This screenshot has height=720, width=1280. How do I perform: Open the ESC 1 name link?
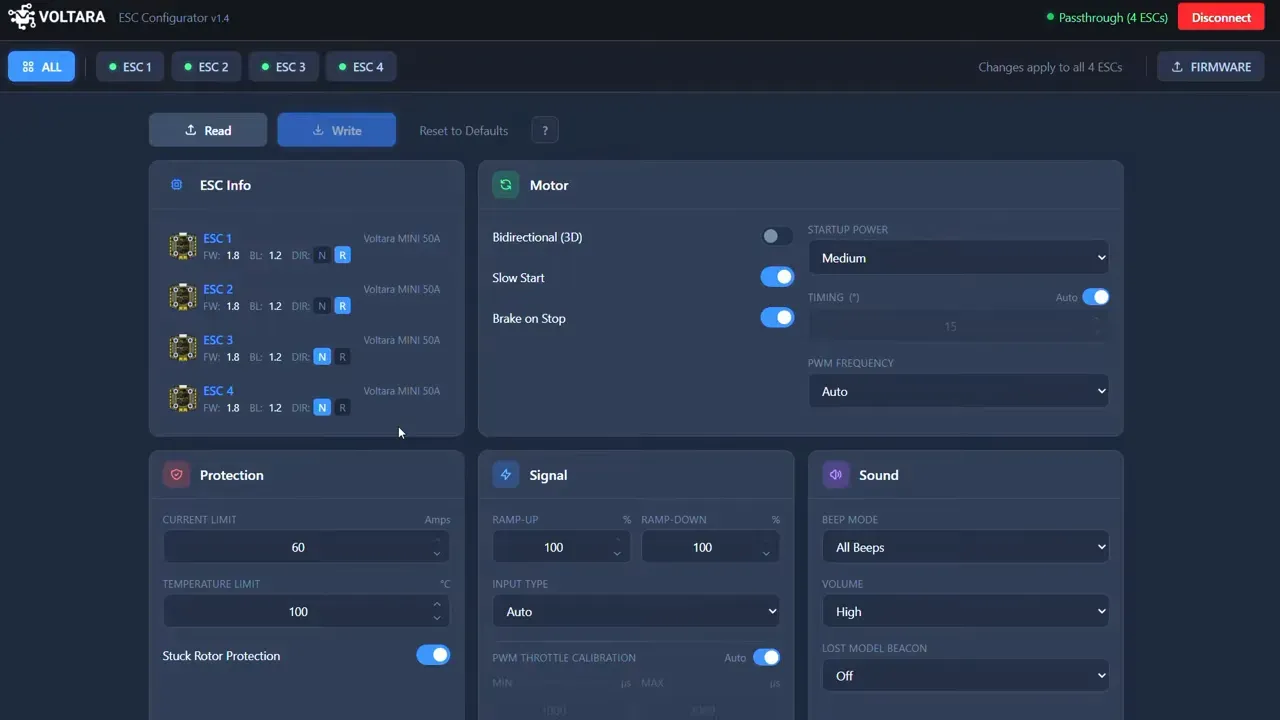(x=217, y=238)
